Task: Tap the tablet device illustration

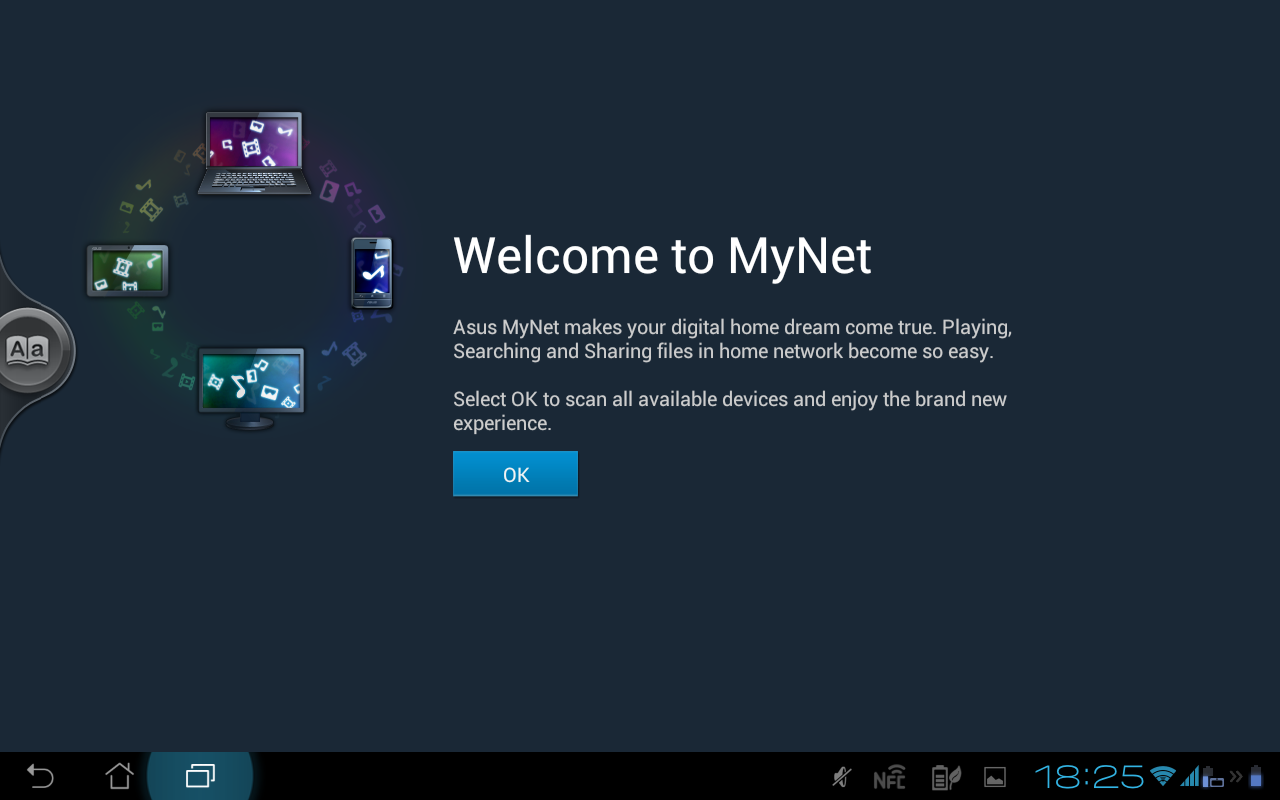Action: tap(127, 270)
